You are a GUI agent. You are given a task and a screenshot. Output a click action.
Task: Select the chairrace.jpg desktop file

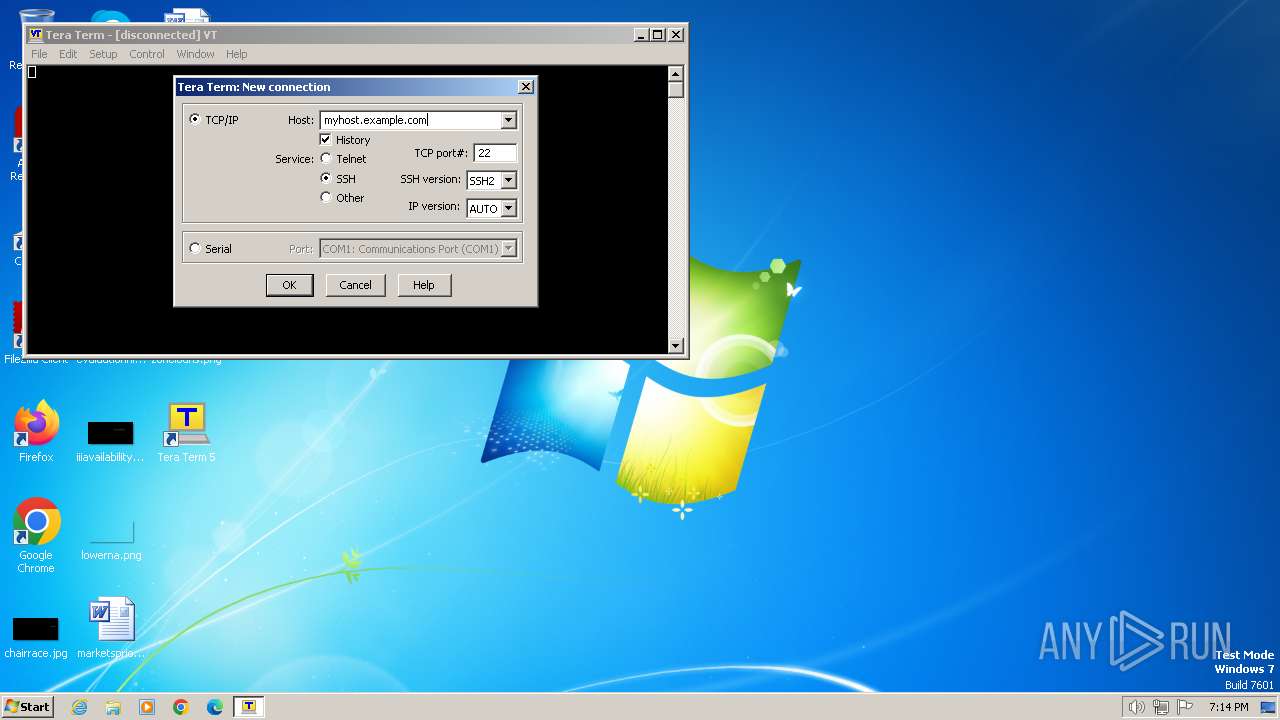coord(36,635)
